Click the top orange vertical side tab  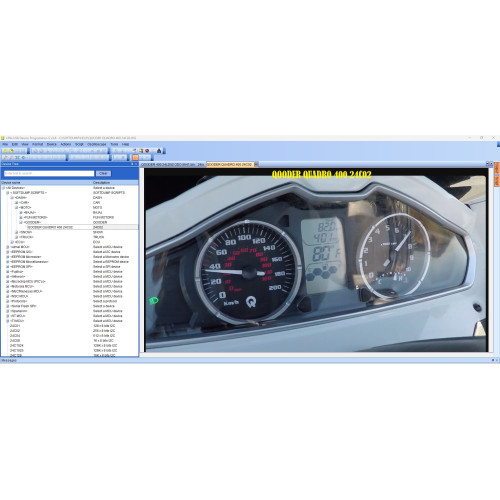click(x=497, y=168)
